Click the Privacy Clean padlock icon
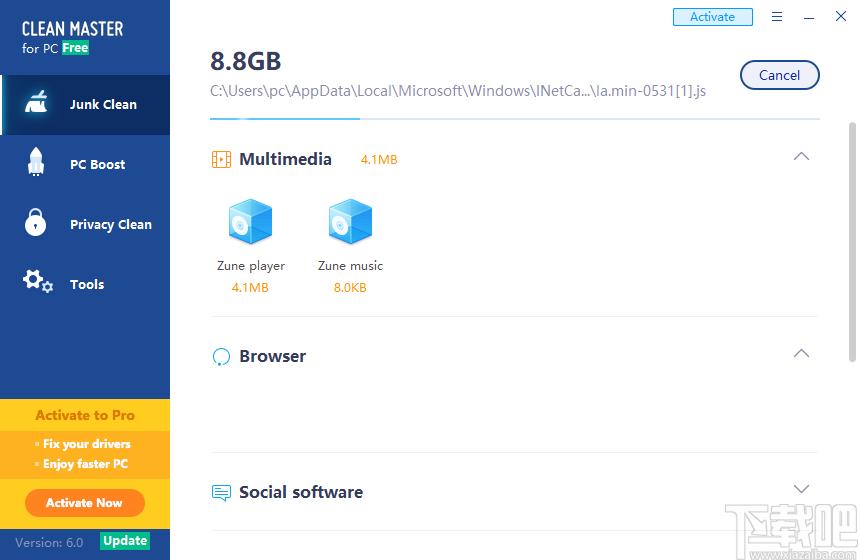The width and height of the screenshot is (860, 560). click(x=36, y=222)
